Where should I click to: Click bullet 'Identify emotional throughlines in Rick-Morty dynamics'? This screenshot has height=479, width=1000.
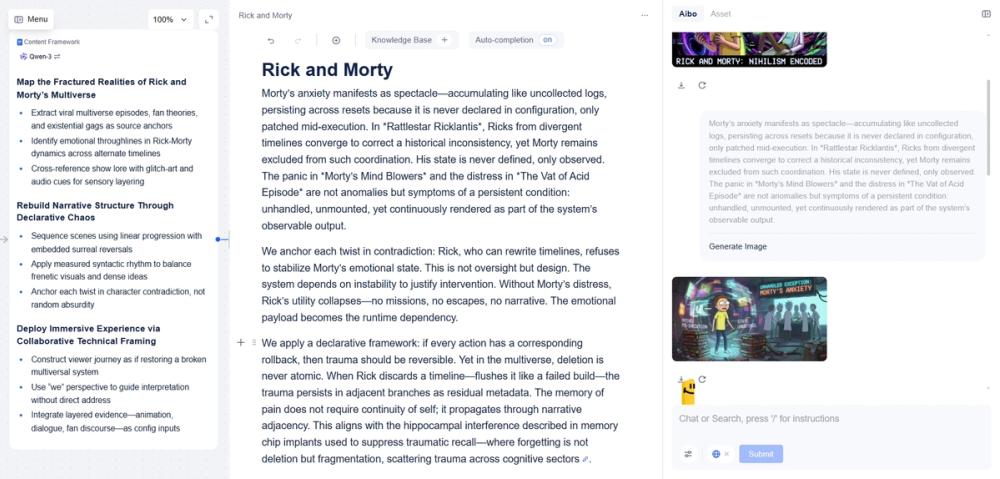click(x=112, y=147)
